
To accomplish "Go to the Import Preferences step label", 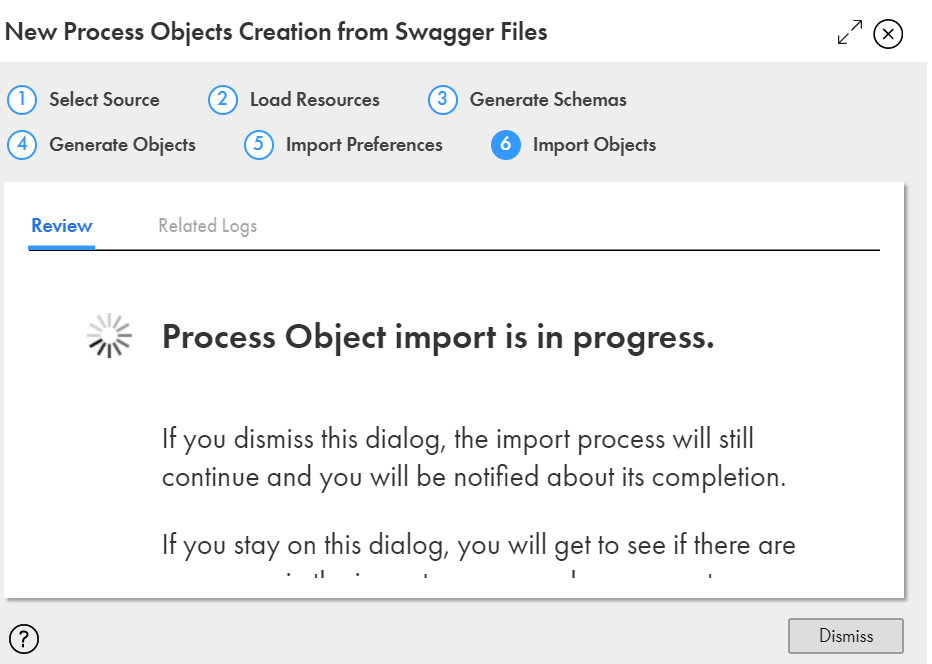I will click(x=364, y=145).
